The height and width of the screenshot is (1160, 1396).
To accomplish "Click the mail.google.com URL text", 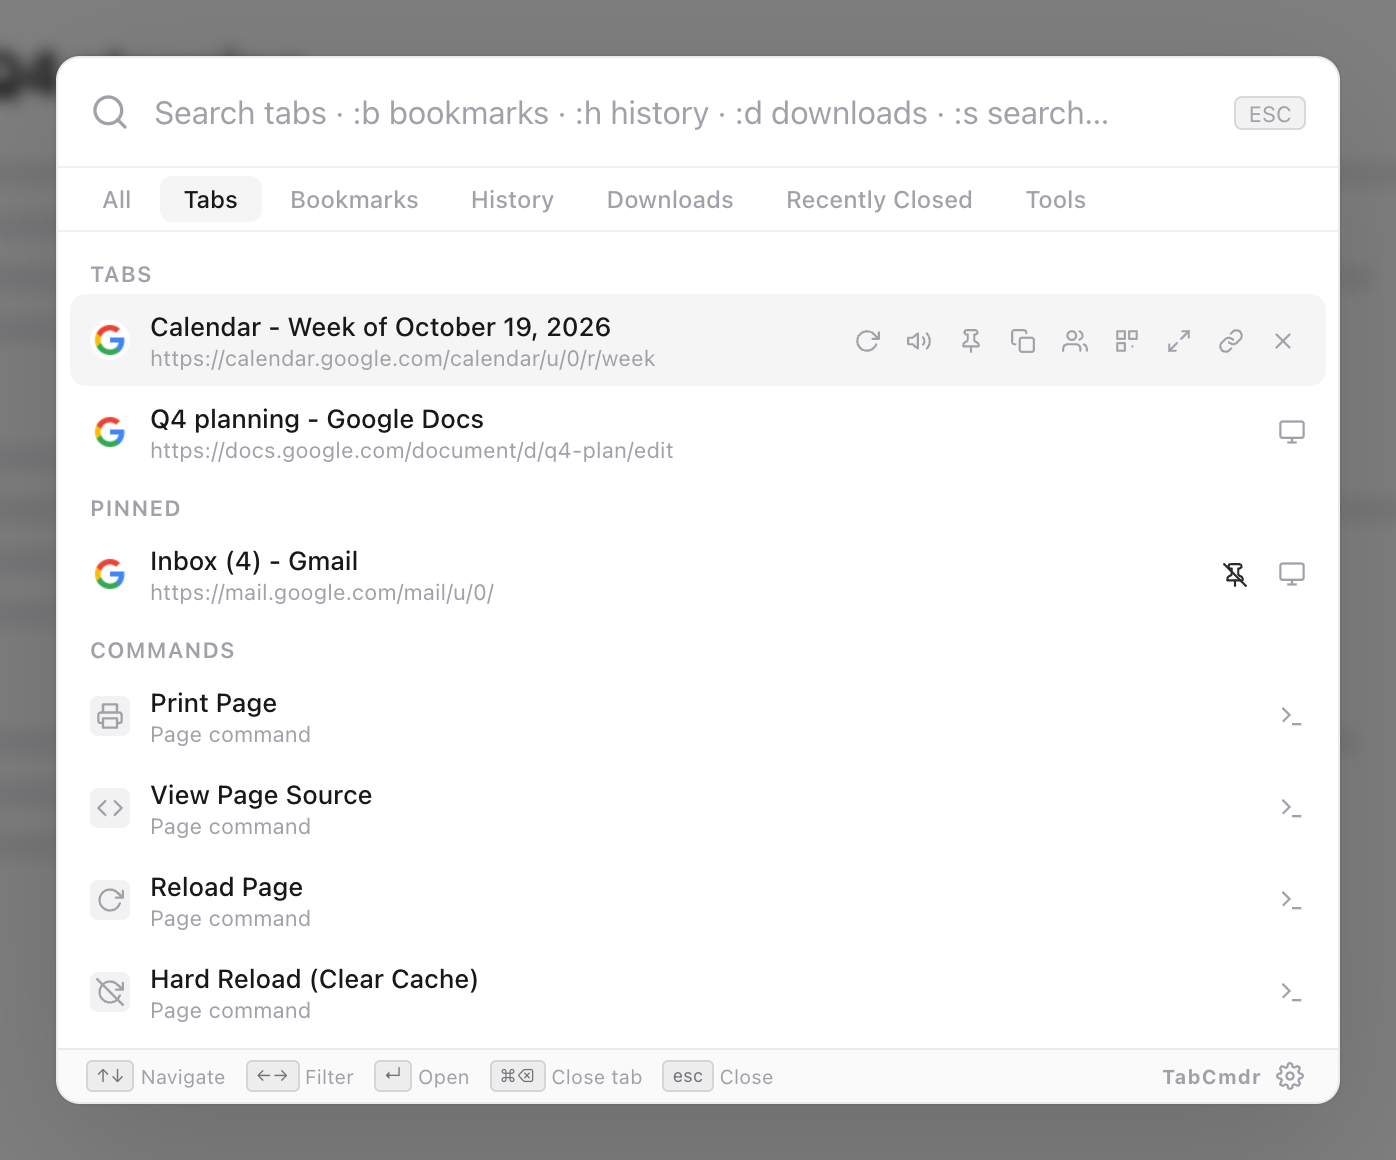I will pyautogui.click(x=322, y=593).
